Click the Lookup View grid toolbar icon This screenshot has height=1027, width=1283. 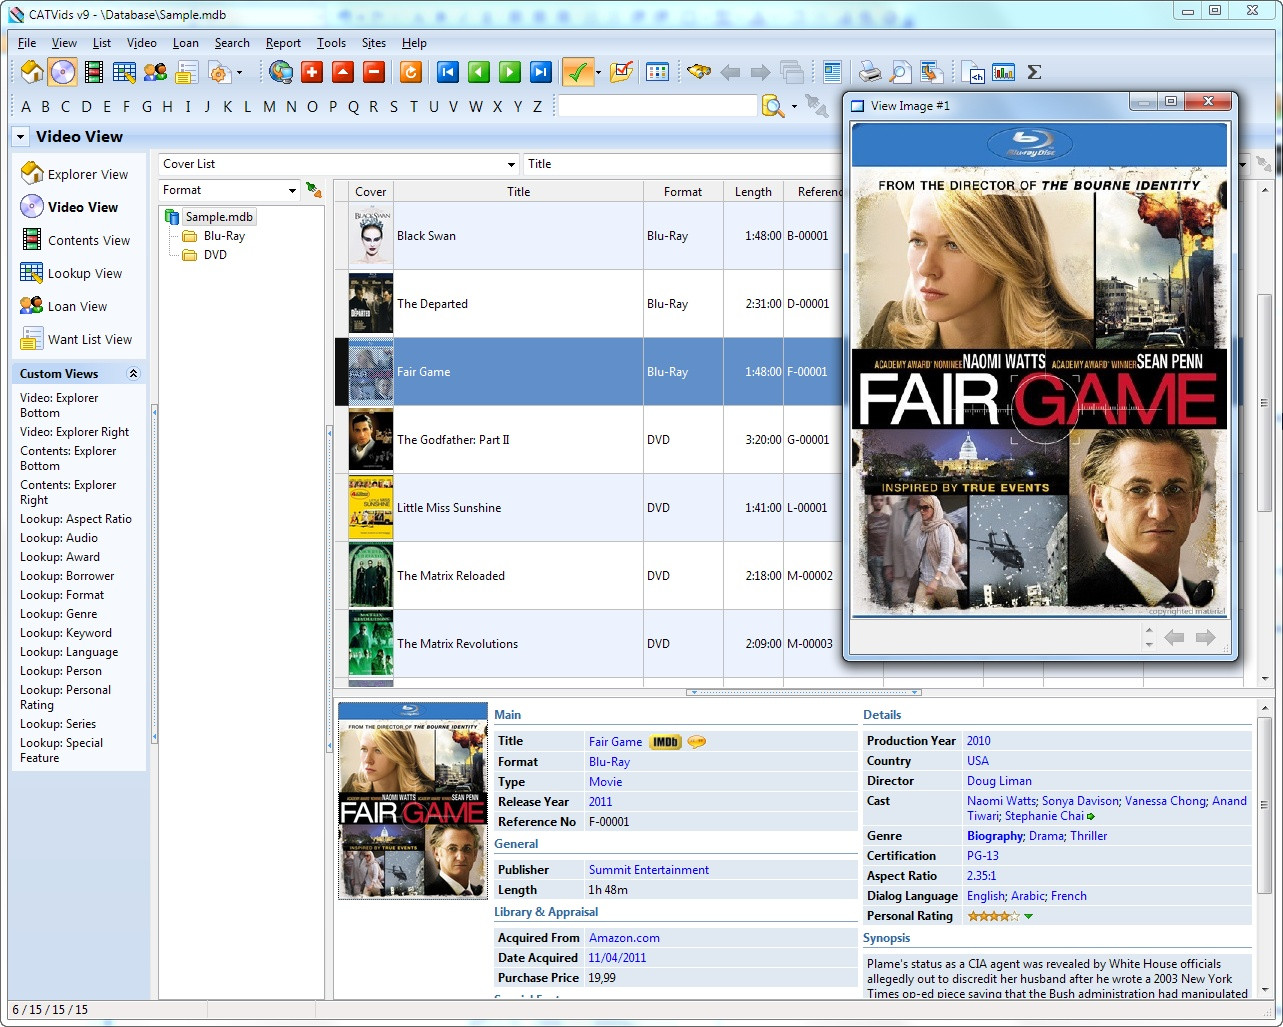click(124, 72)
